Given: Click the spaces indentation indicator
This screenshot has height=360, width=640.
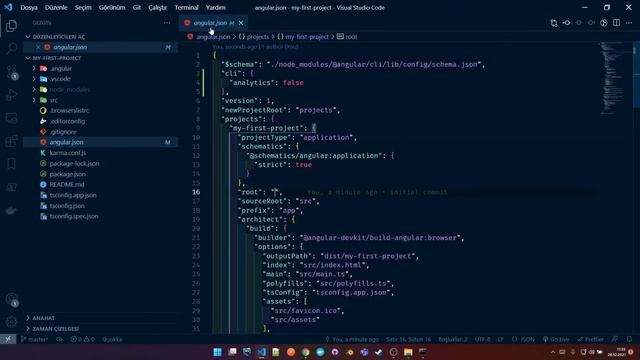Looking at the screenshot, I should (x=453, y=339).
